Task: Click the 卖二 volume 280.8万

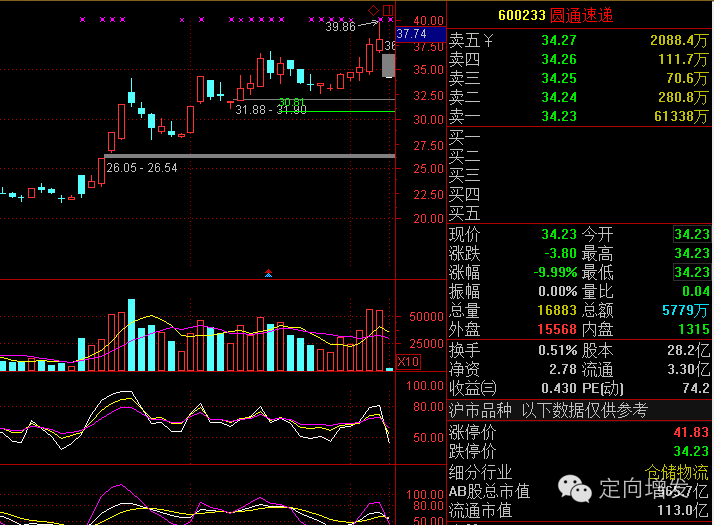Action: click(x=683, y=97)
